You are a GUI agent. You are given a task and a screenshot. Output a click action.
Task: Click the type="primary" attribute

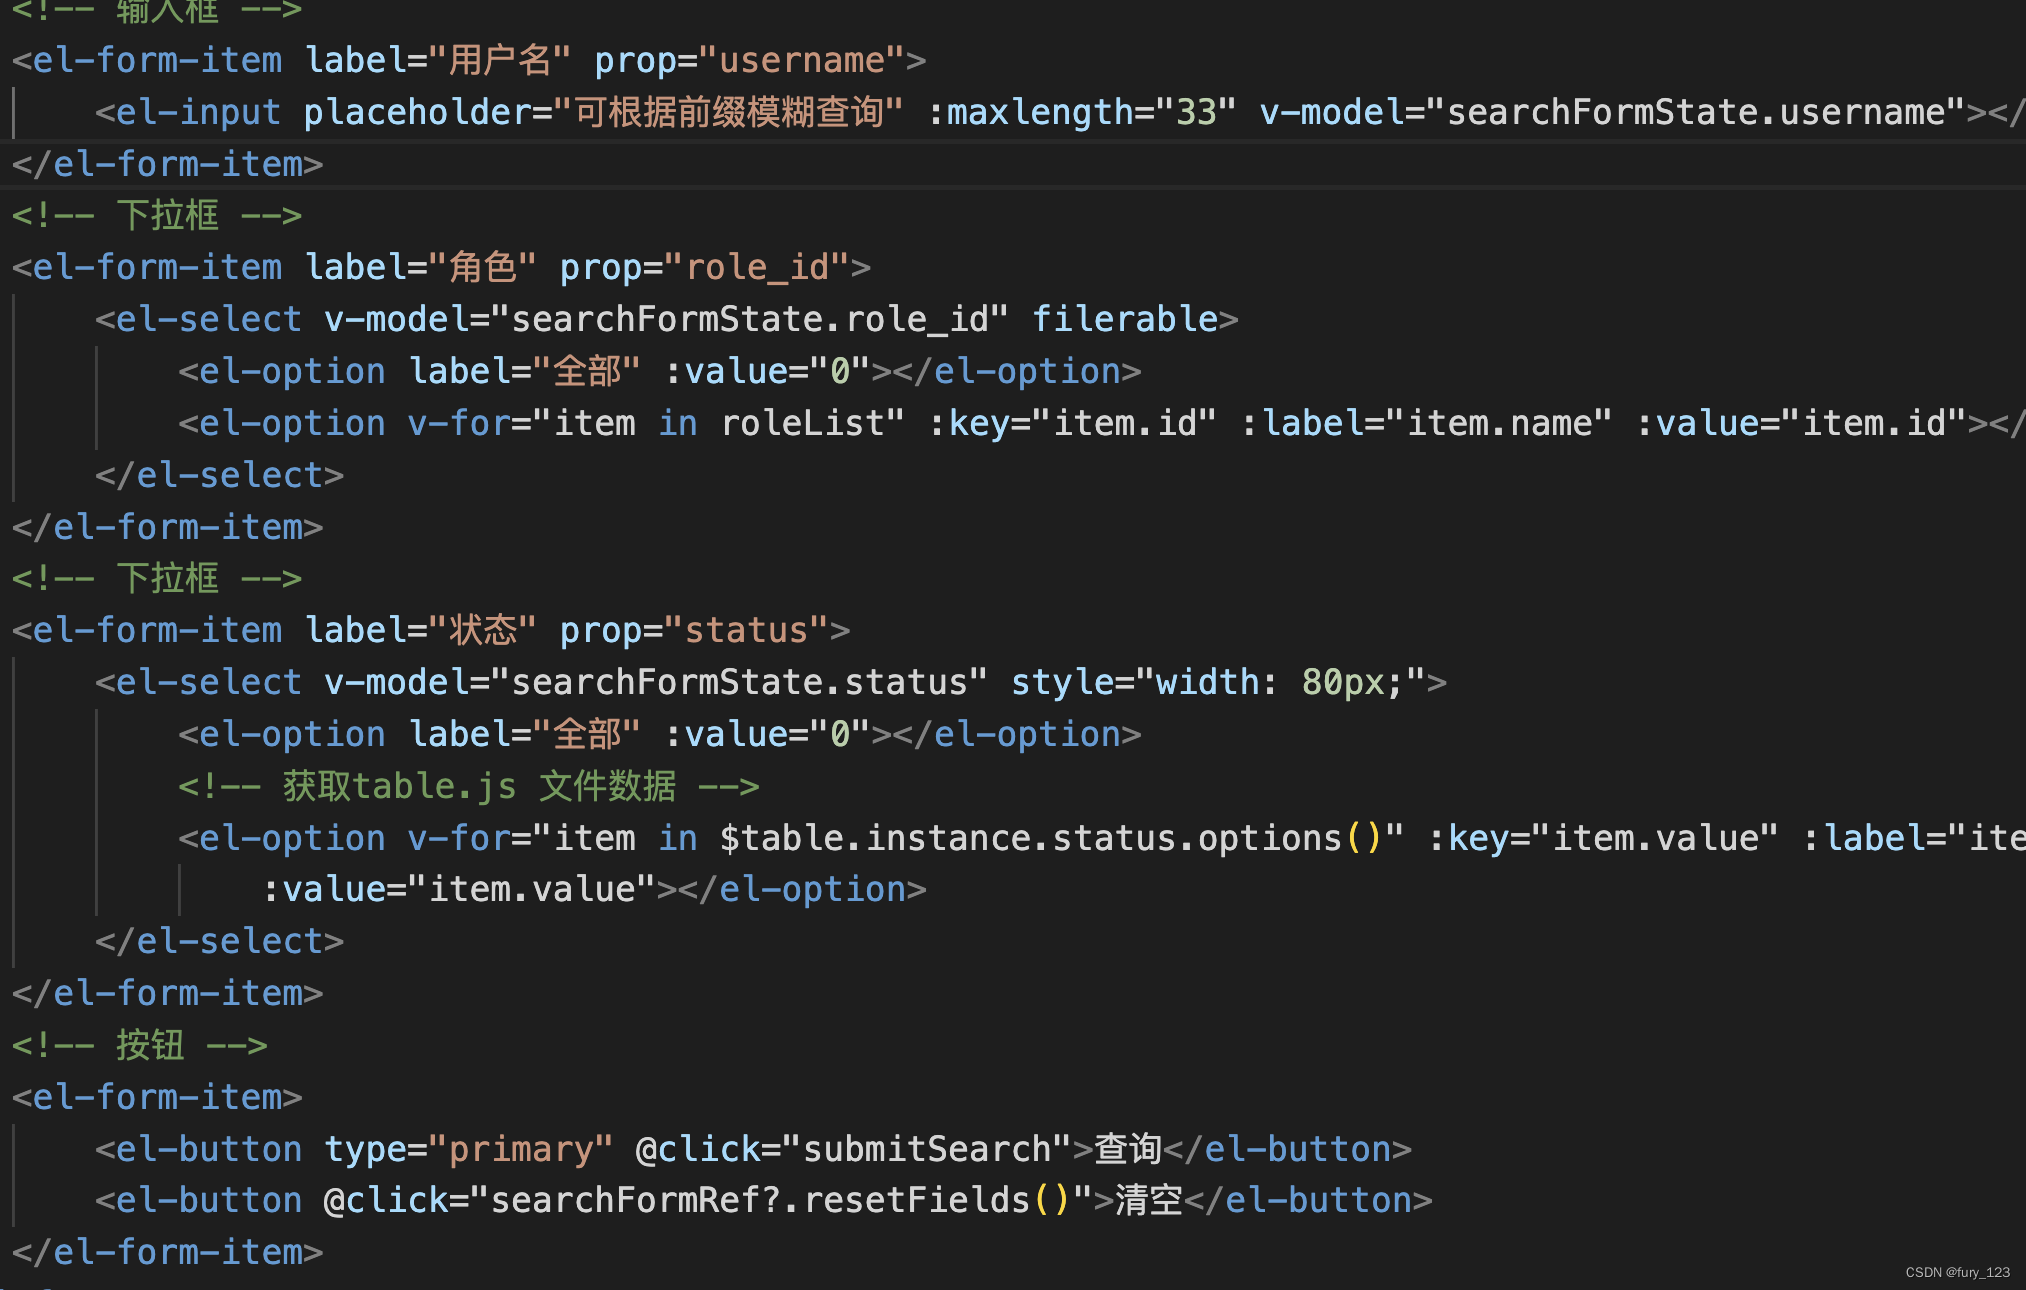coord(469,1150)
